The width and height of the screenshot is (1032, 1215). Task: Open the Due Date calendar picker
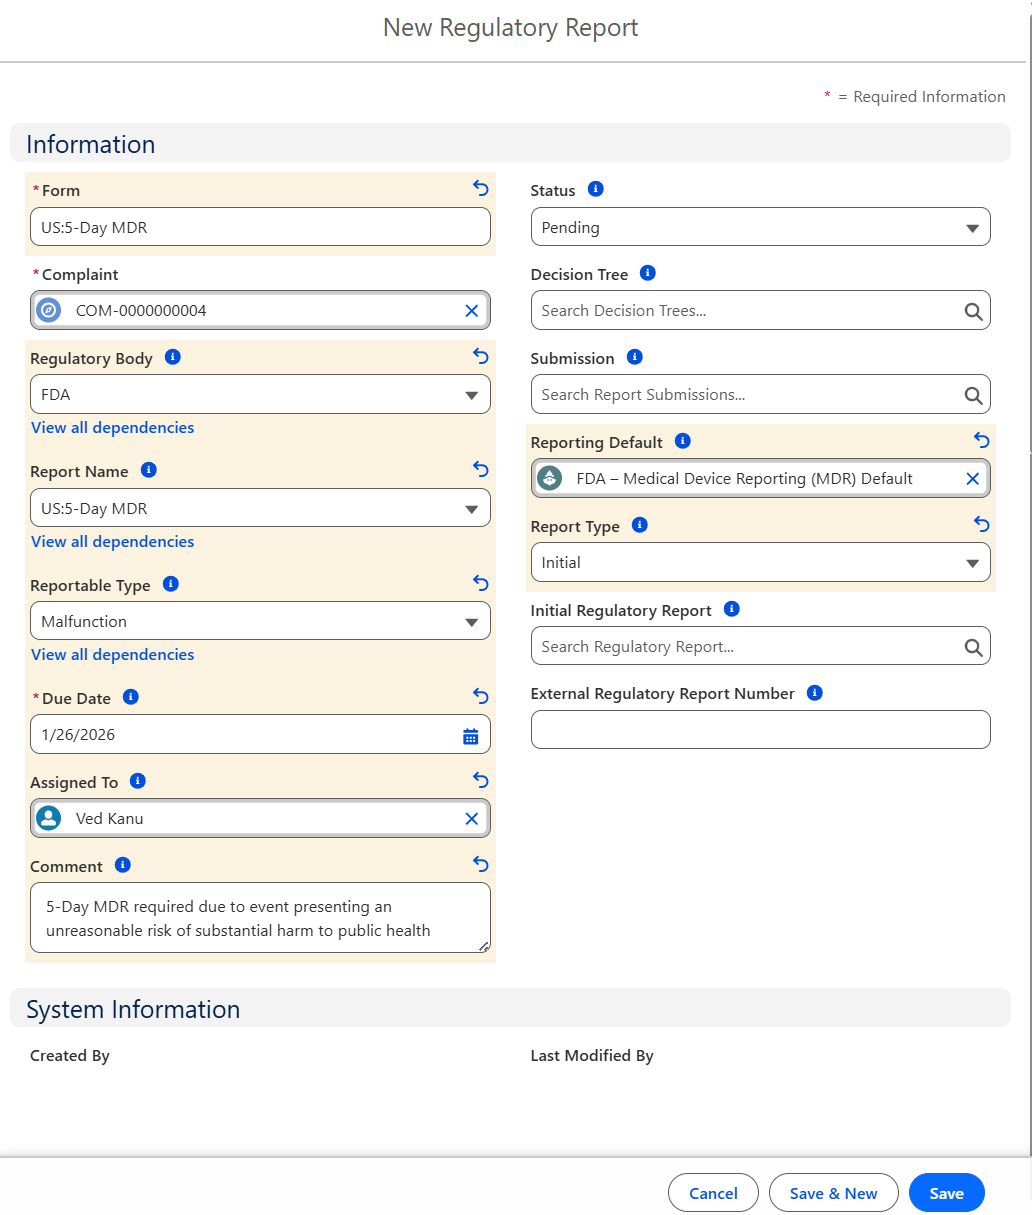pyautogui.click(x=471, y=736)
